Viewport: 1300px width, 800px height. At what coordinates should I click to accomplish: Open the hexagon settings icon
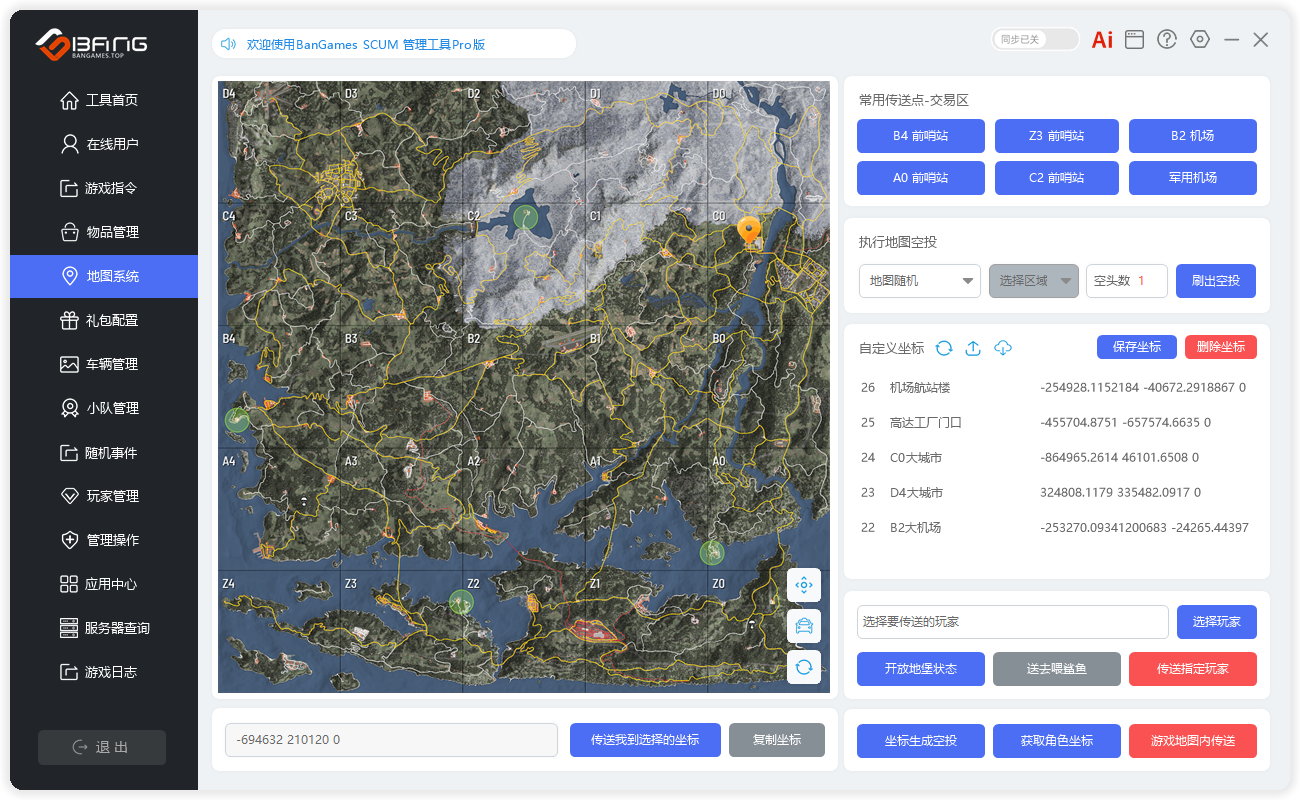click(1200, 40)
